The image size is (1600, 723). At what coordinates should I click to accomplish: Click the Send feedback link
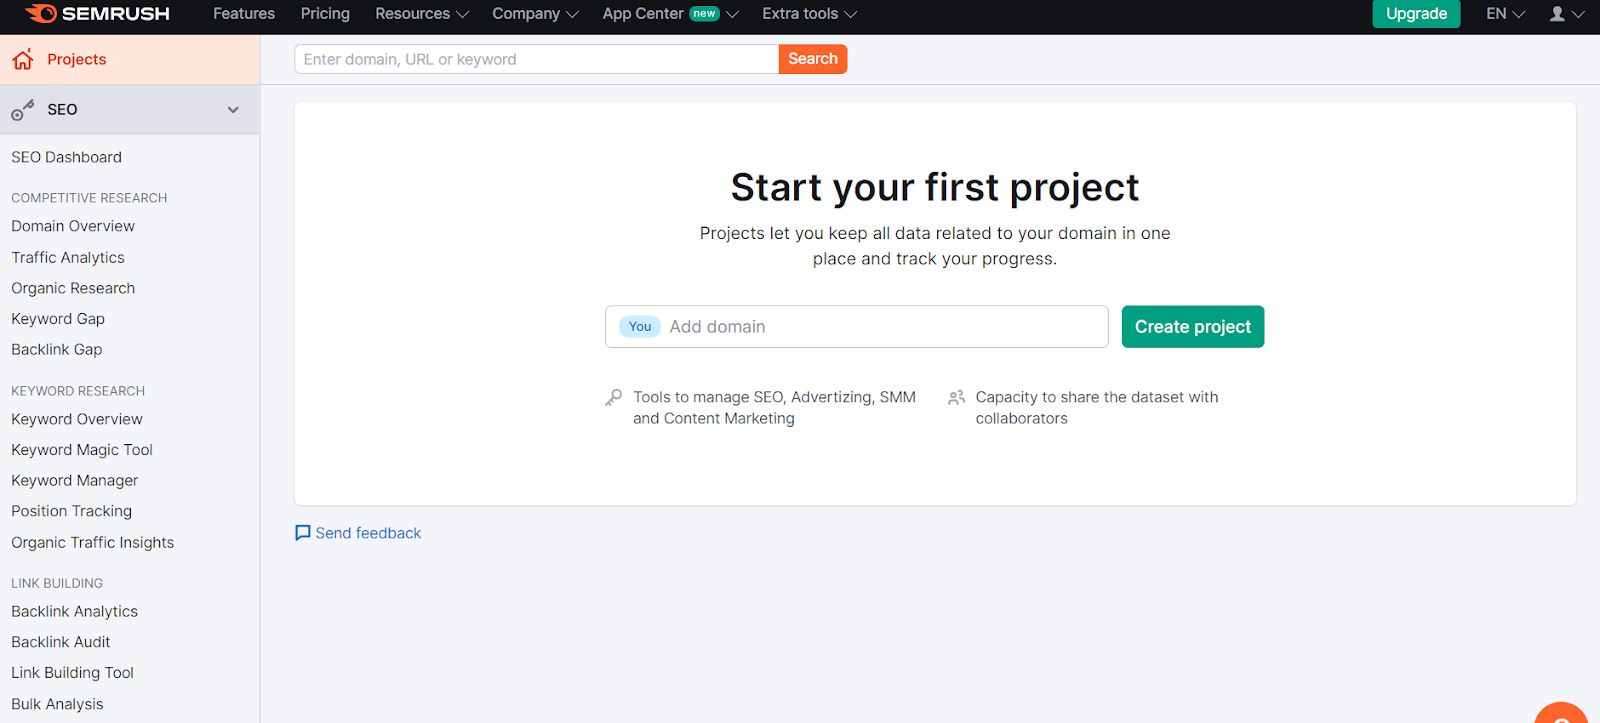point(368,533)
